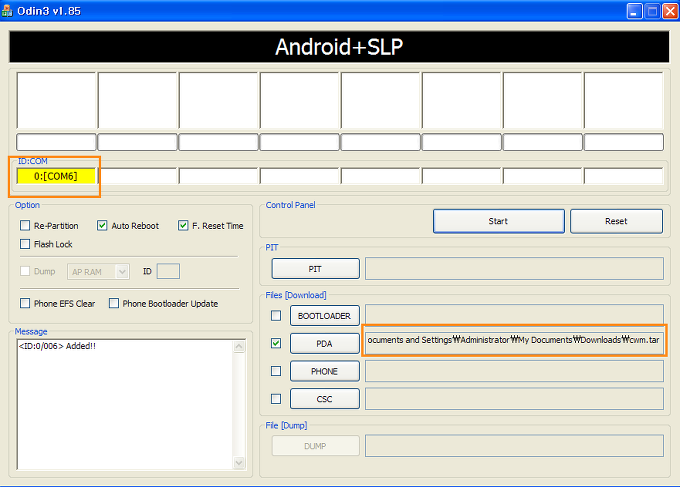
Task: Toggle the F. Reset Time checkbox
Action: [183, 226]
